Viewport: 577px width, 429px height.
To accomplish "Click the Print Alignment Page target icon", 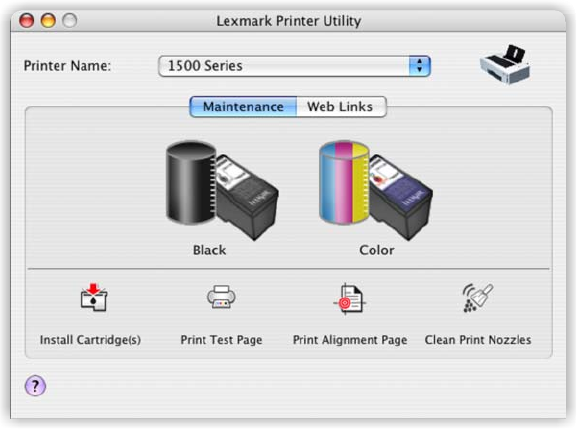I will [349, 299].
